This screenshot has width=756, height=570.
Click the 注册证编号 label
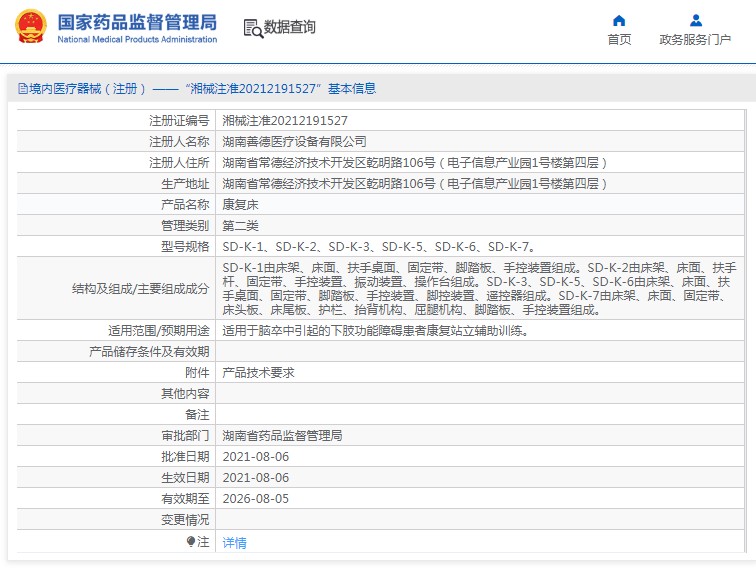coord(179,121)
